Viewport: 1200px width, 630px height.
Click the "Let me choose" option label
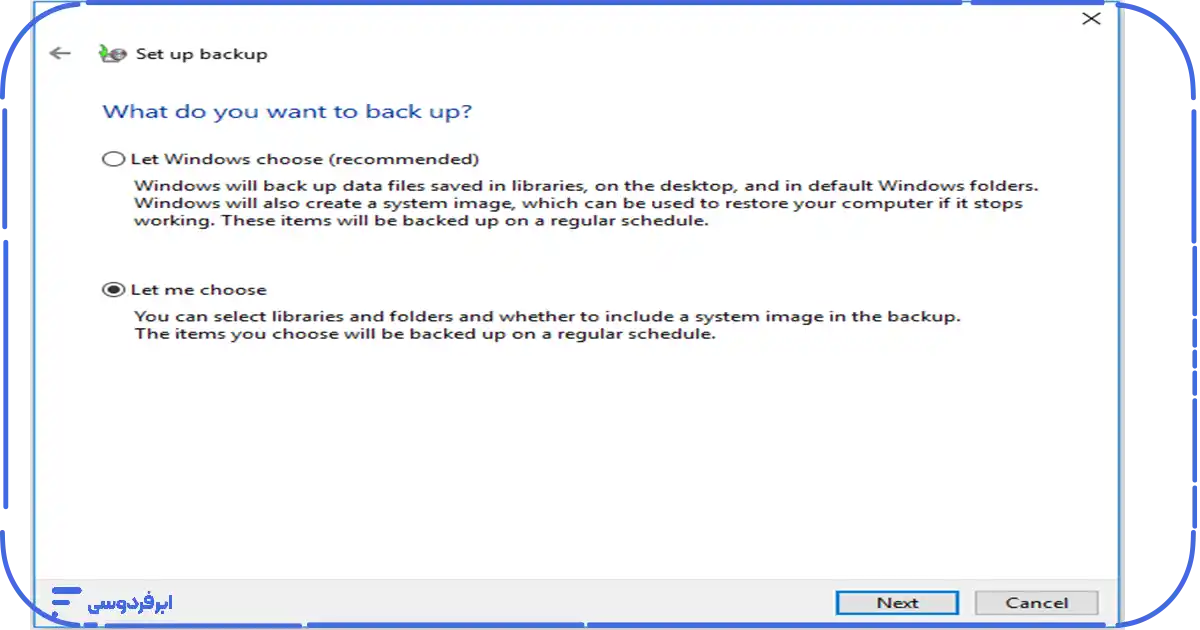(198, 290)
